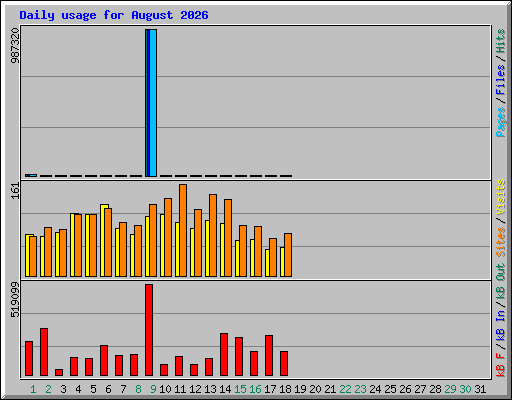Click the tall cyan Pages bar for day 9
This screenshot has height=400, width=512.
(153, 103)
